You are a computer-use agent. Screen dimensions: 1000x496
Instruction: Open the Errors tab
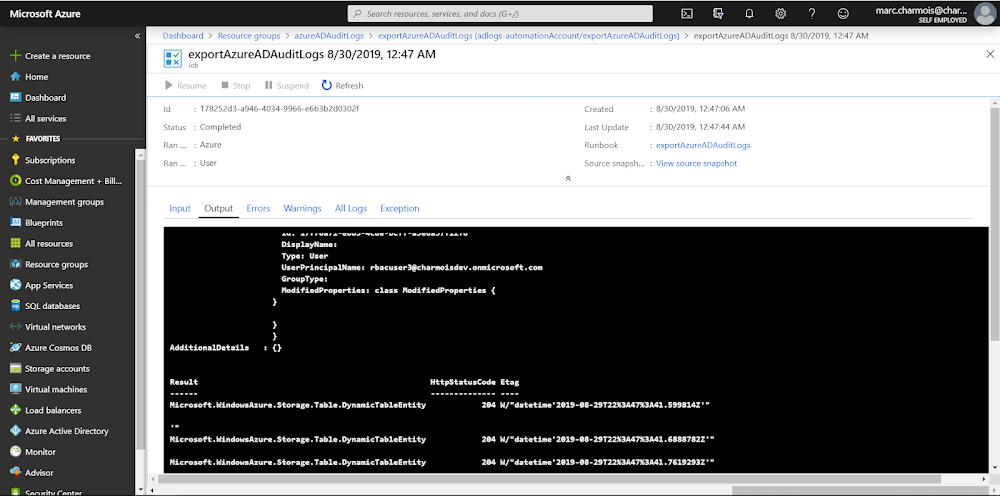coord(258,208)
